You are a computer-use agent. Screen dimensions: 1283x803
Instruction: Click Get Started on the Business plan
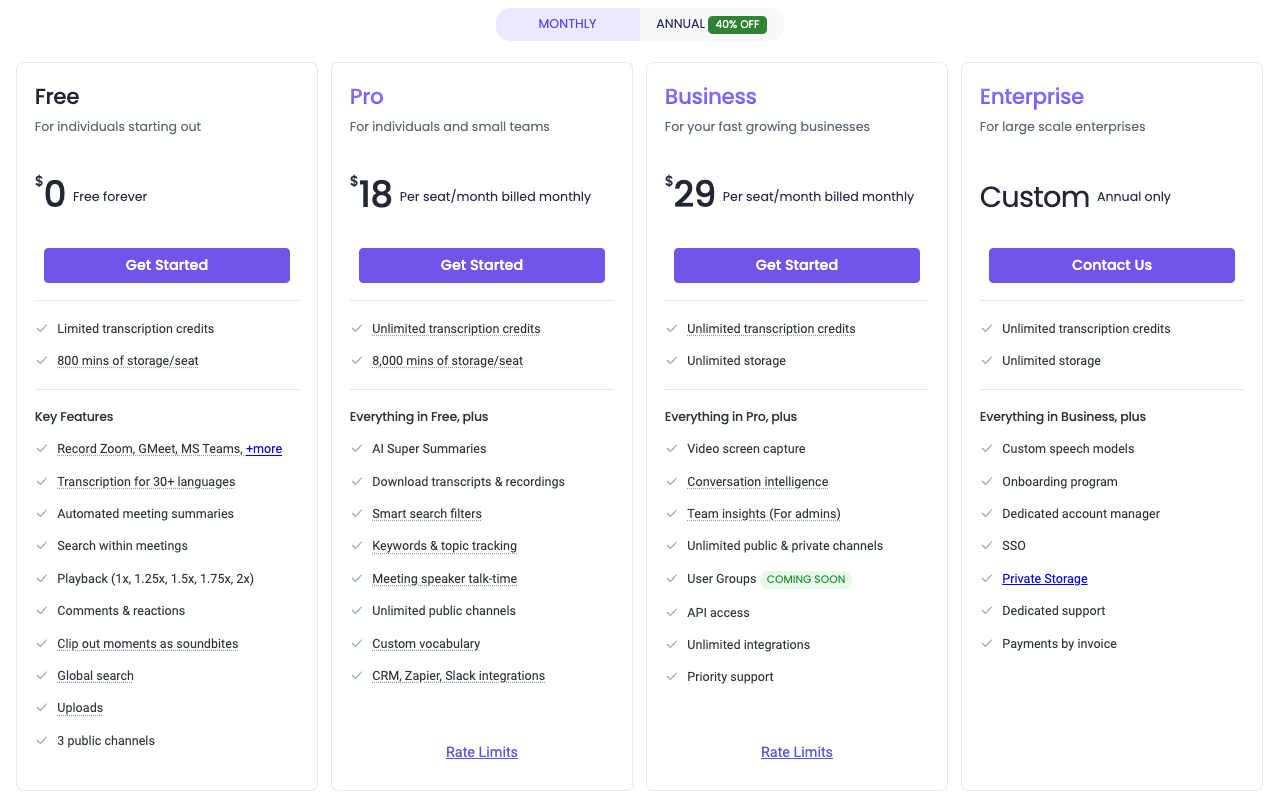(796, 265)
